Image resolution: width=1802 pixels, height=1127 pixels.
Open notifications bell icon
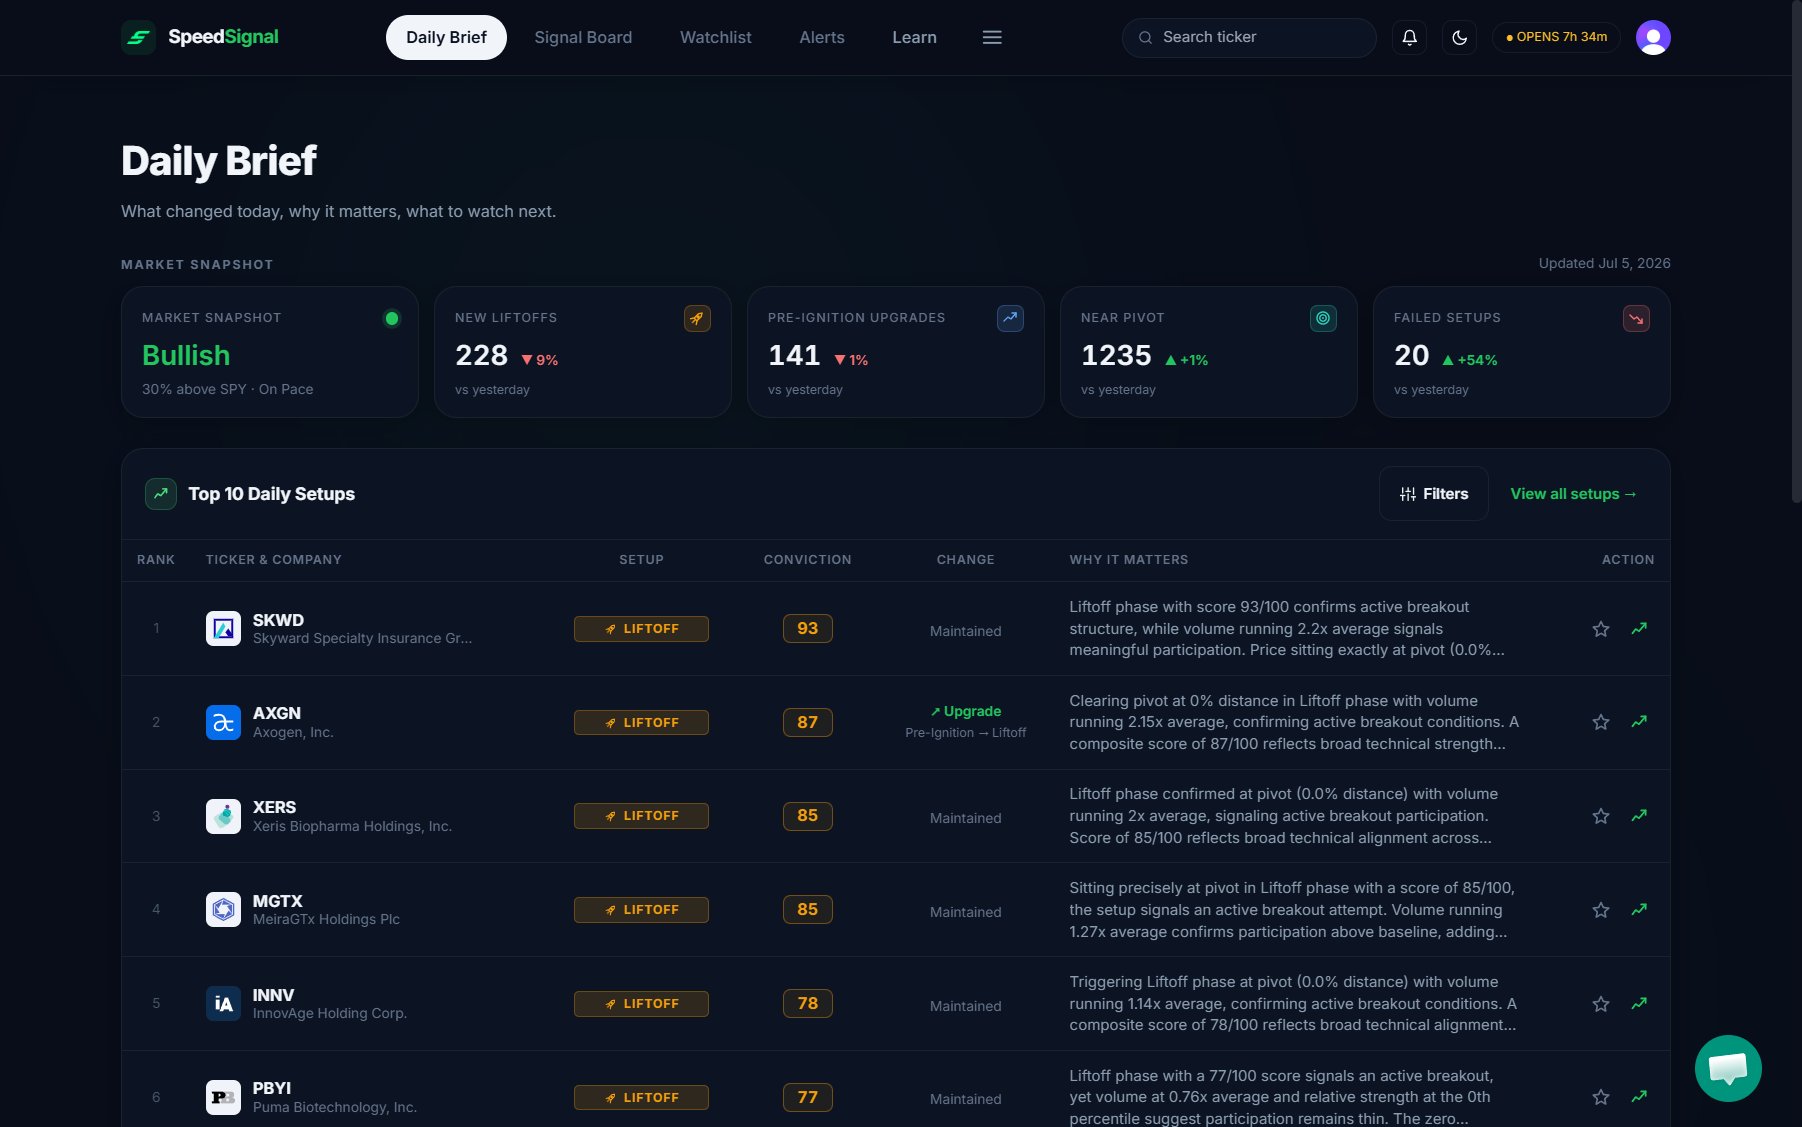[x=1409, y=37]
